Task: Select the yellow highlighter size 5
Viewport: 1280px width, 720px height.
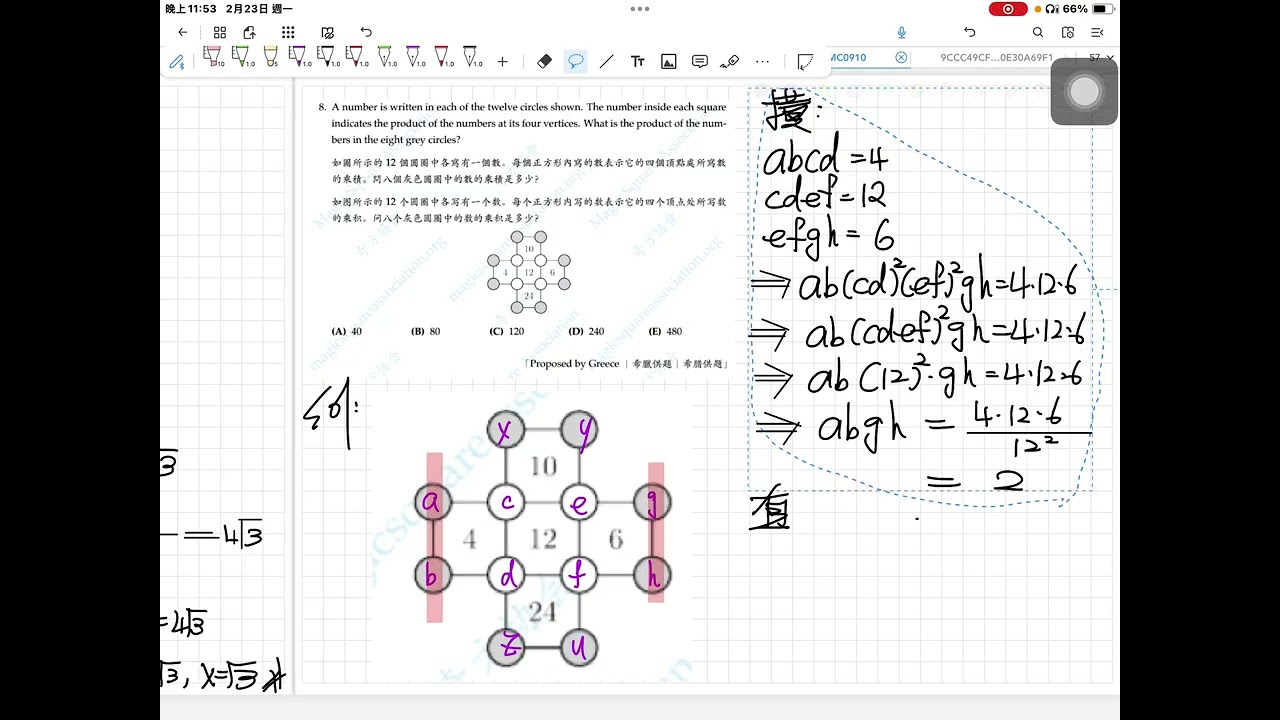Action: [271, 57]
